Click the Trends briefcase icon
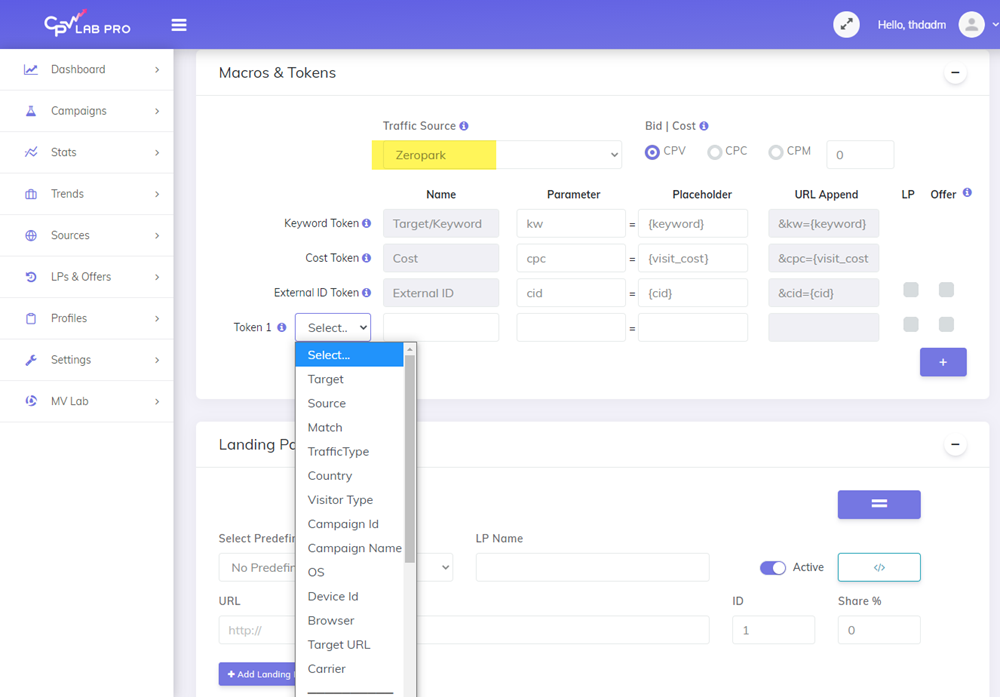The image size is (1000, 697). point(31,194)
